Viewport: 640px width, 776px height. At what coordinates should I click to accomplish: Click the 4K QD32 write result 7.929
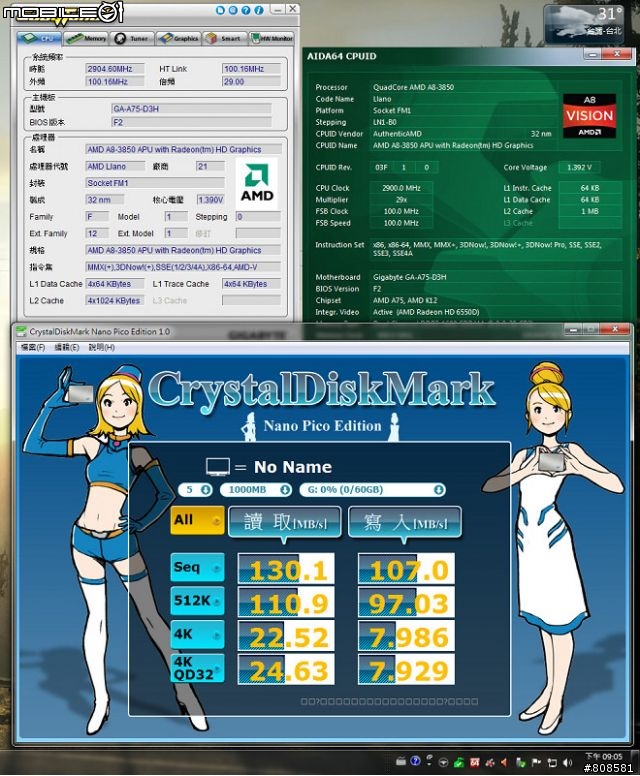tap(406, 670)
